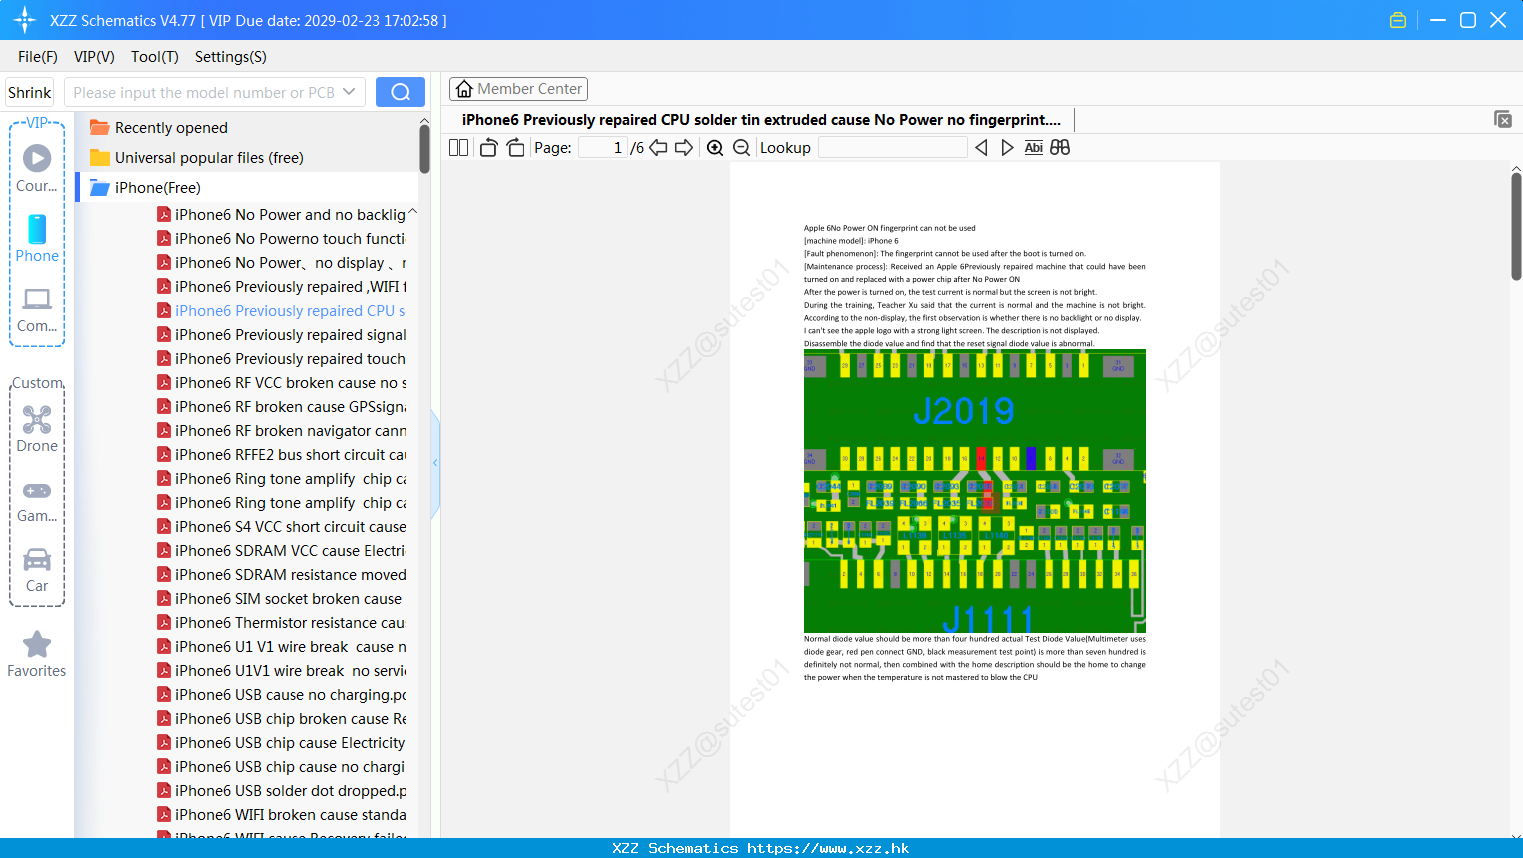Find previous lookup result
The image size is (1523, 858).
(981, 147)
